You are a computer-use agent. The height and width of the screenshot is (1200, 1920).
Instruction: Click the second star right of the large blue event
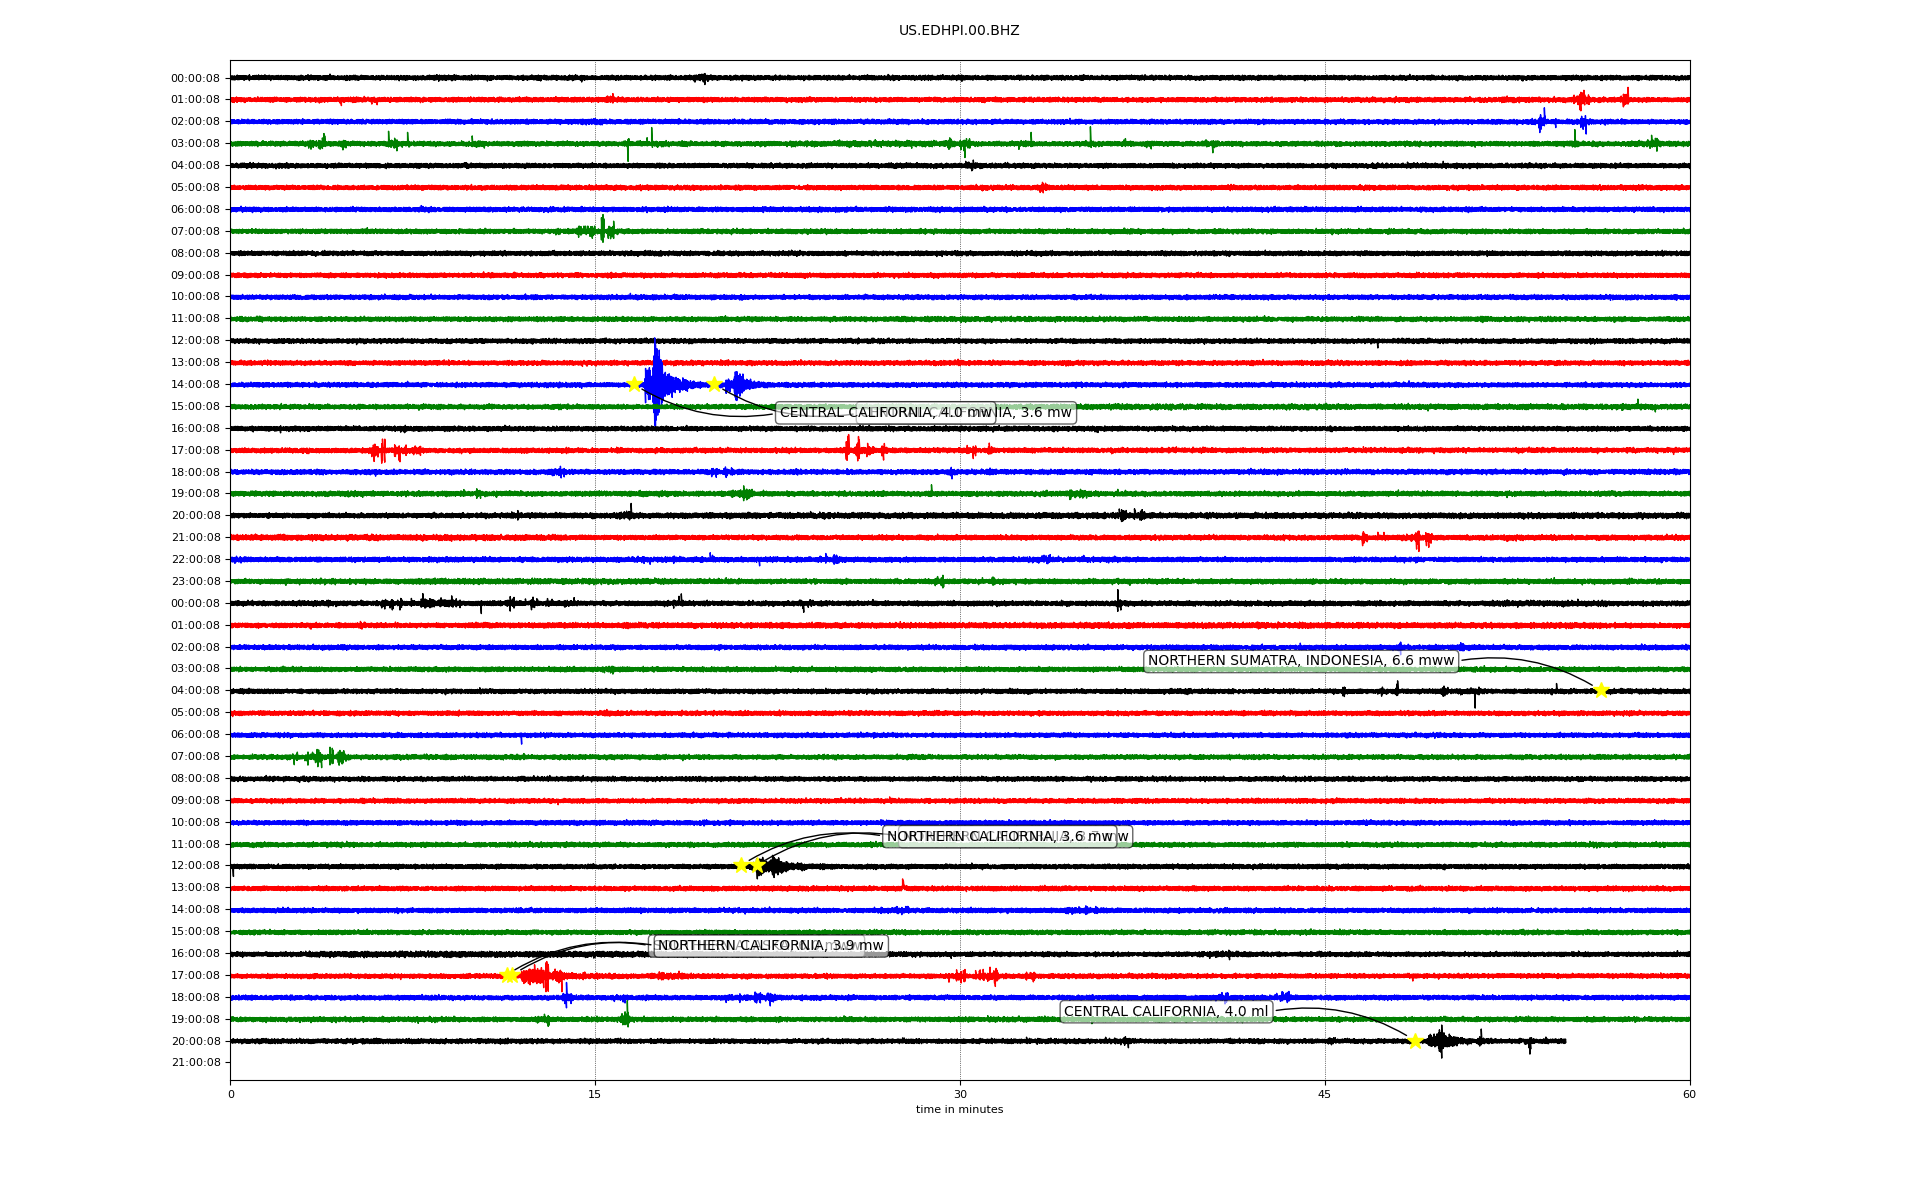tap(714, 384)
